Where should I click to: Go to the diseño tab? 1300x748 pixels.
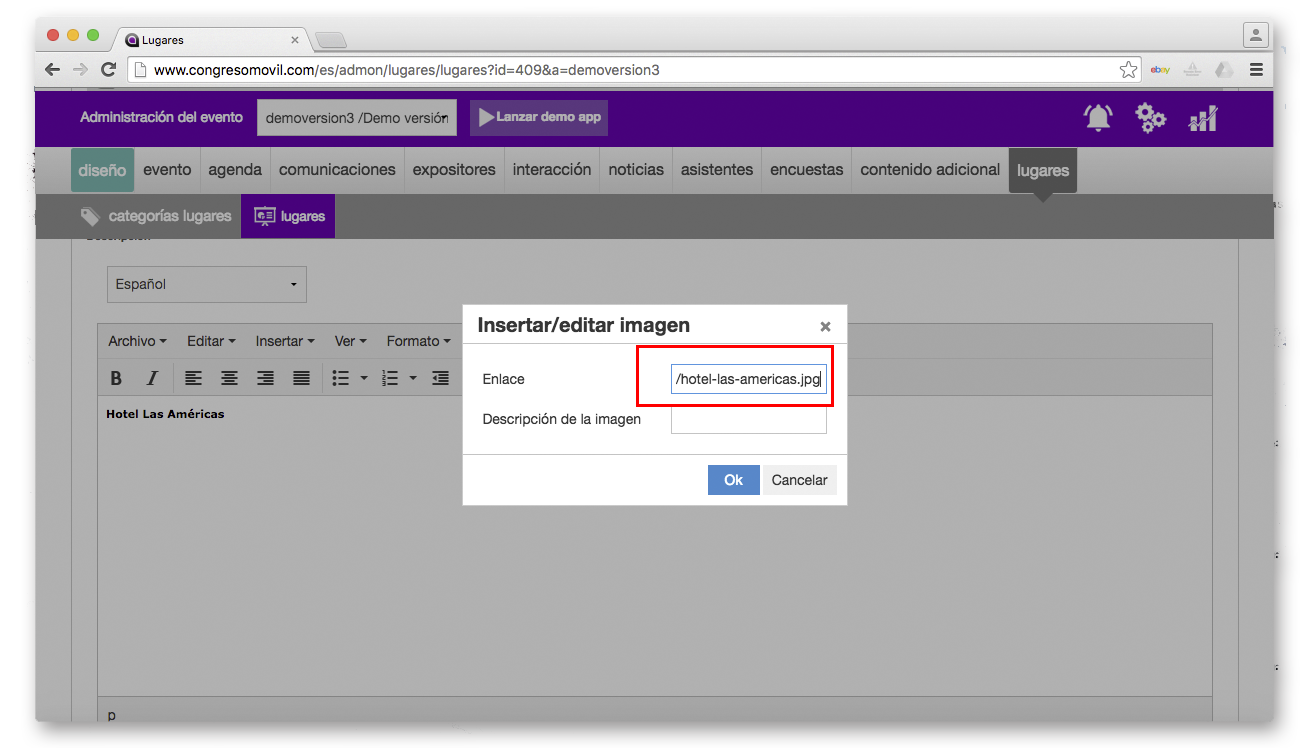pos(102,170)
